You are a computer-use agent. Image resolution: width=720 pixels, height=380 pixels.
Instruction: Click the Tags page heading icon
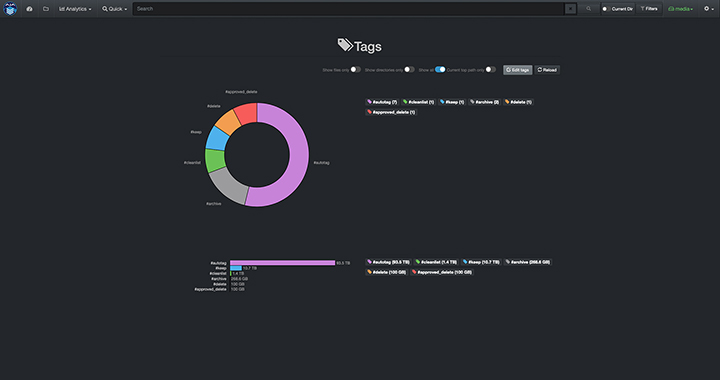(345, 45)
